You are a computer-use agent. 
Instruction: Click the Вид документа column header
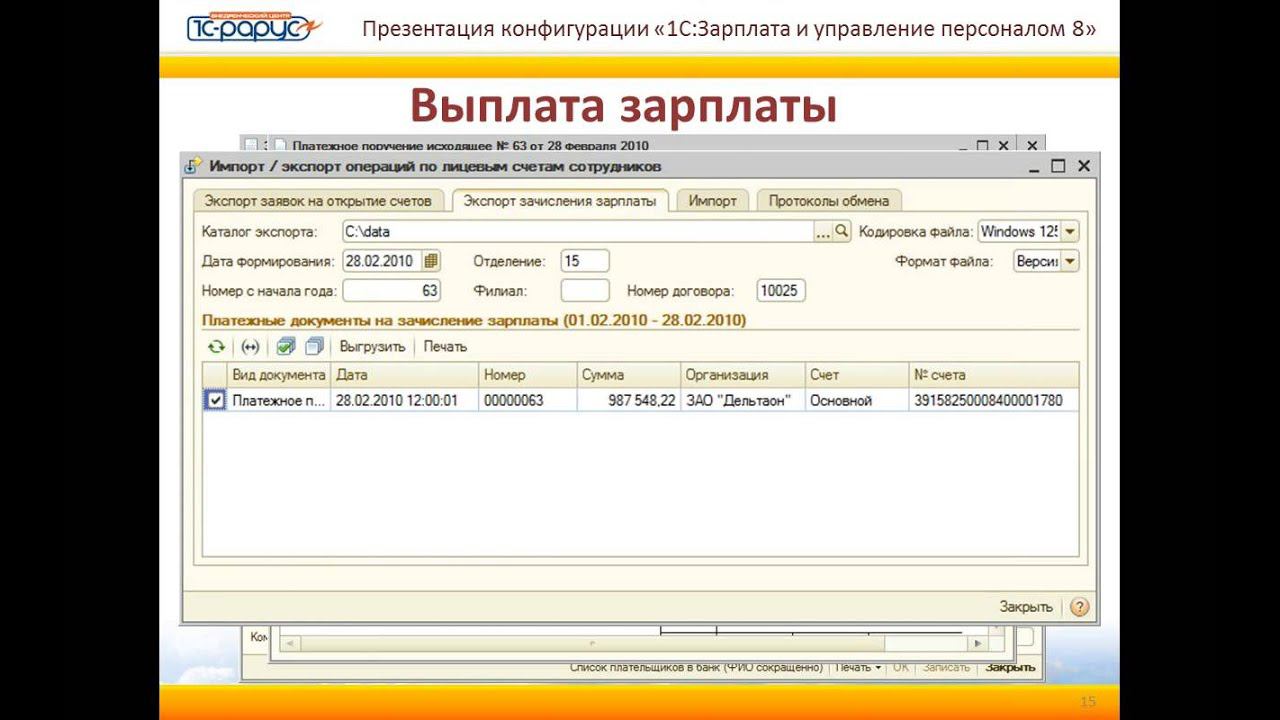279,375
